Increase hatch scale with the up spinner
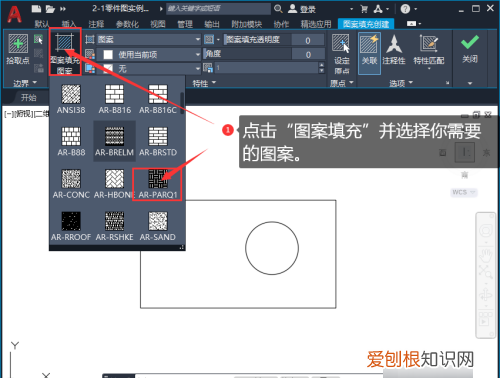This screenshot has width=500, height=378. (x=321, y=65)
